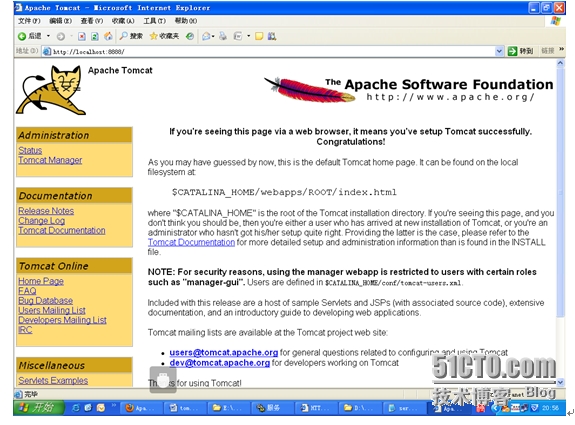Image resolution: width=575 pixels, height=425 pixels.
Task: Click the History icon in toolbar
Action: pos(190,36)
